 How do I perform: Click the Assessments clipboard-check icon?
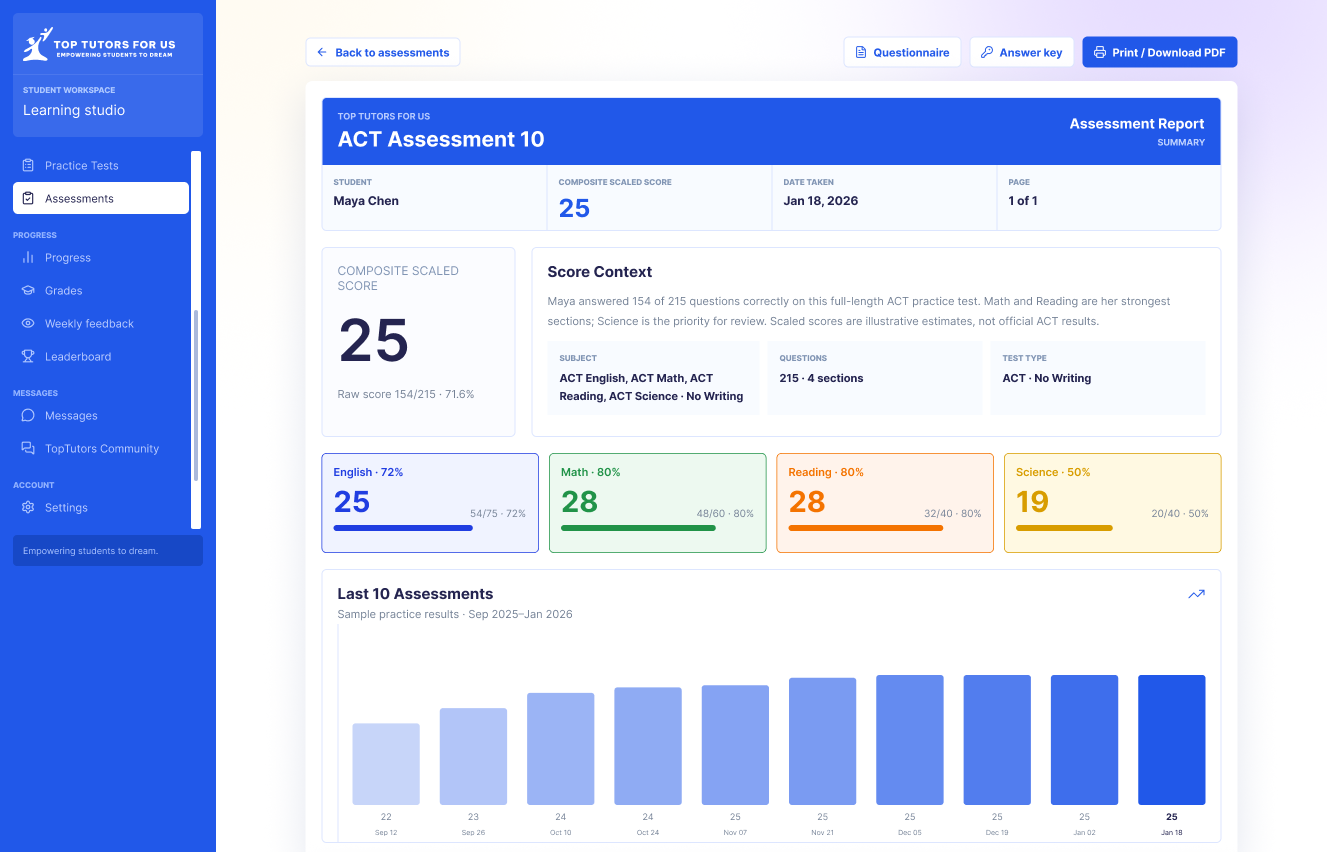click(x=28, y=198)
